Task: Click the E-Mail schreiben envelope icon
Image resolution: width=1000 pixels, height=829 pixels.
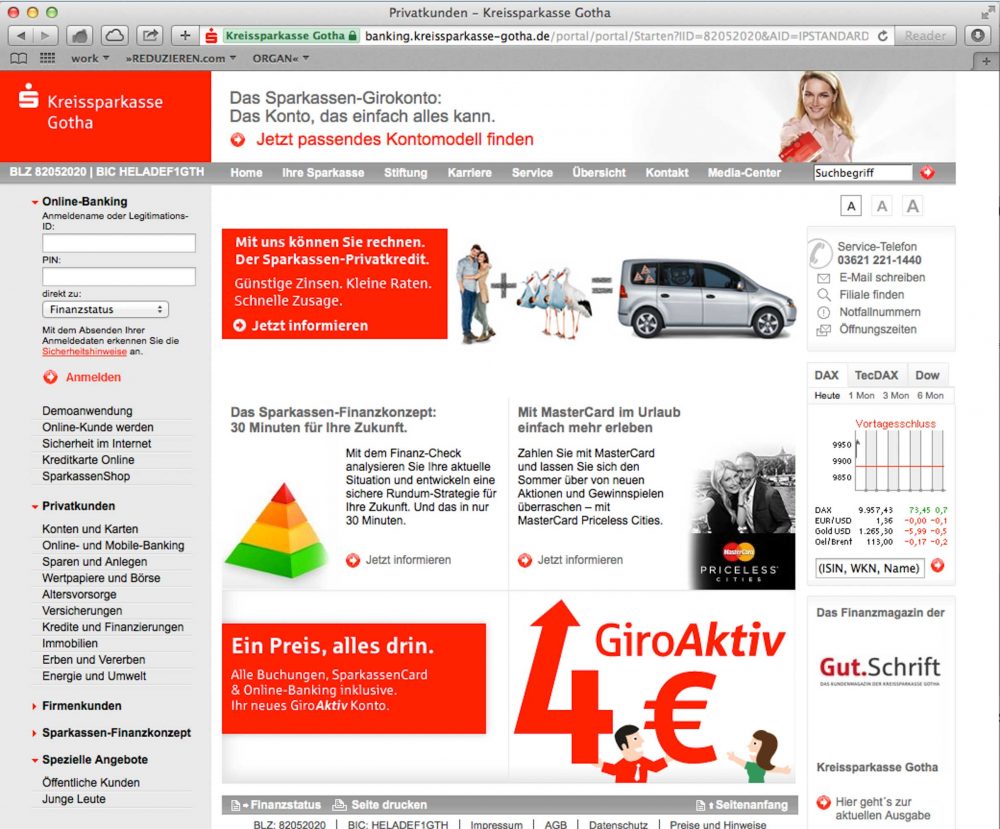Action: (824, 278)
